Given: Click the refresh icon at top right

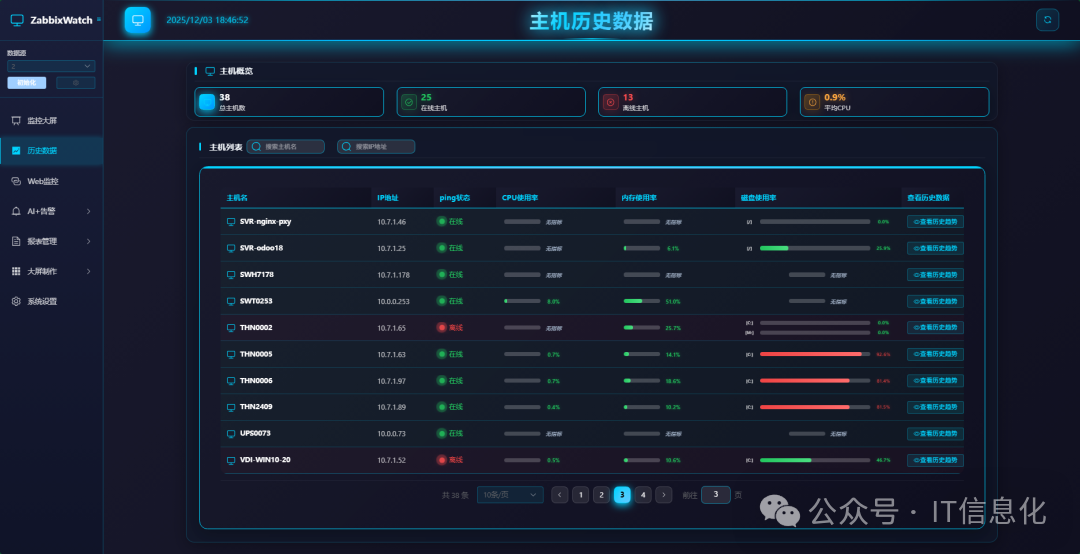Looking at the screenshot, I should coord(1048,19).
